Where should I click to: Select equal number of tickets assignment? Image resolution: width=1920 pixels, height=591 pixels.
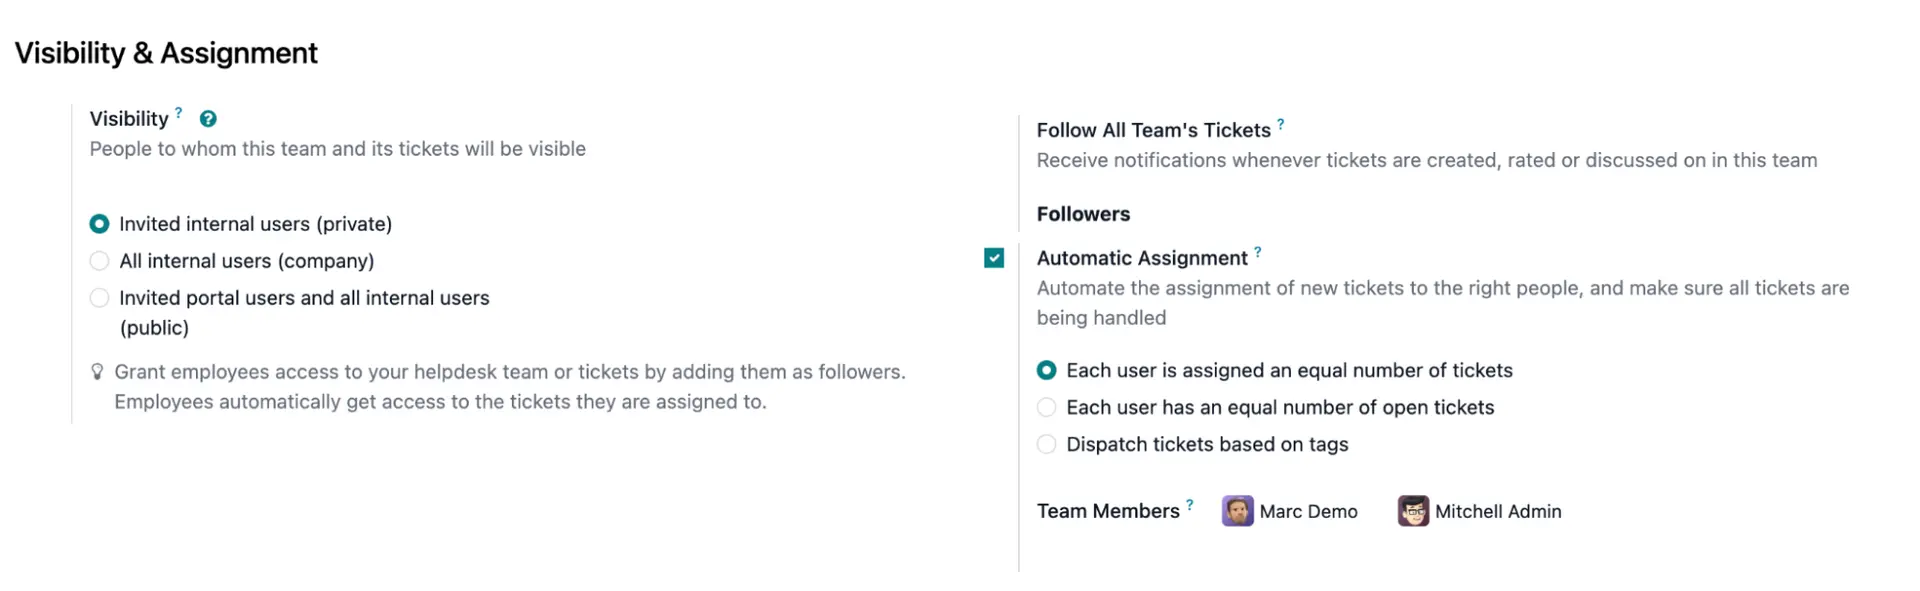(1046, 371)
